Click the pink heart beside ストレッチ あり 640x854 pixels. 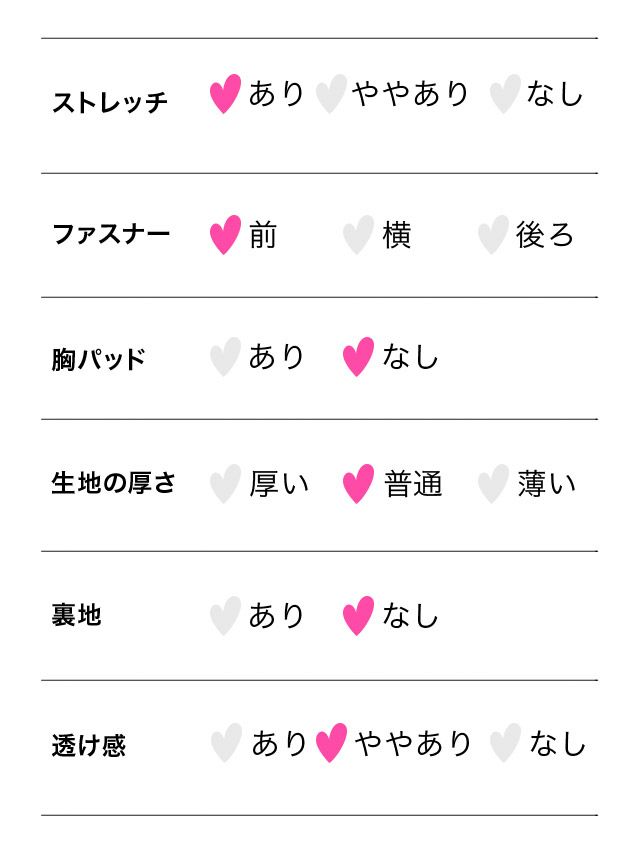coord(225,94)
